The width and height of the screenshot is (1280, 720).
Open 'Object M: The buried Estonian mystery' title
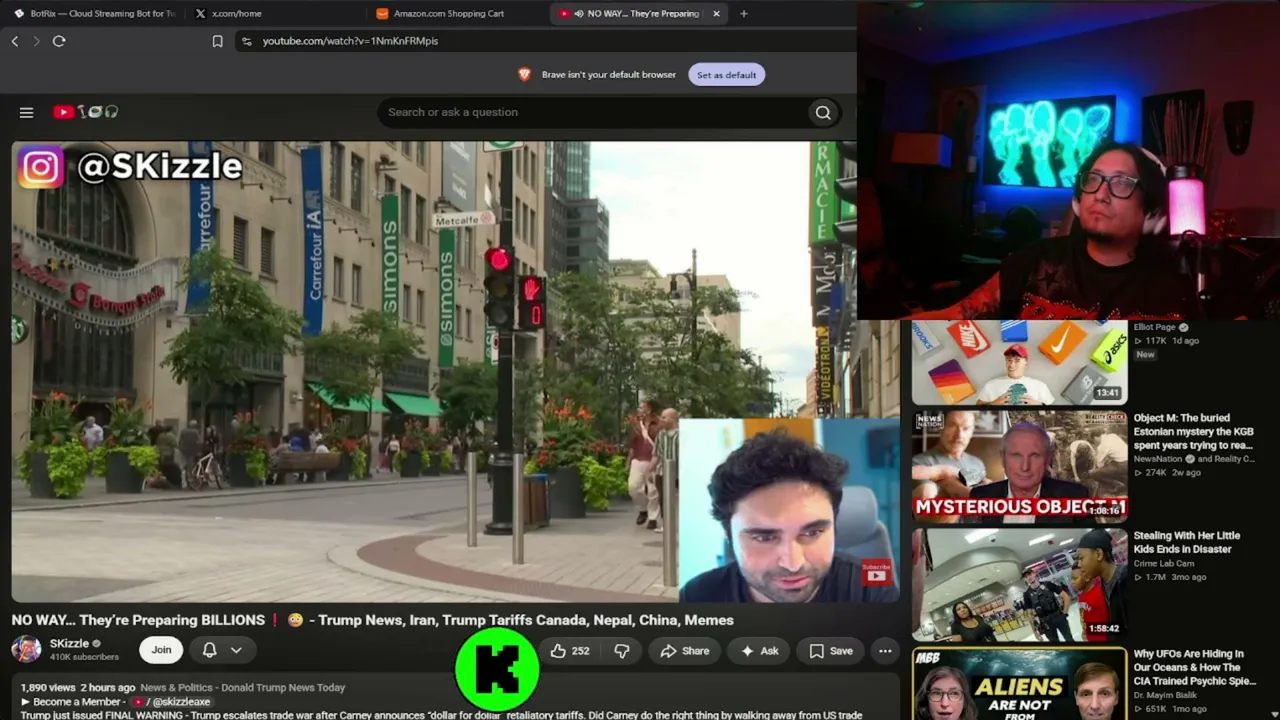pos(1193,431)
